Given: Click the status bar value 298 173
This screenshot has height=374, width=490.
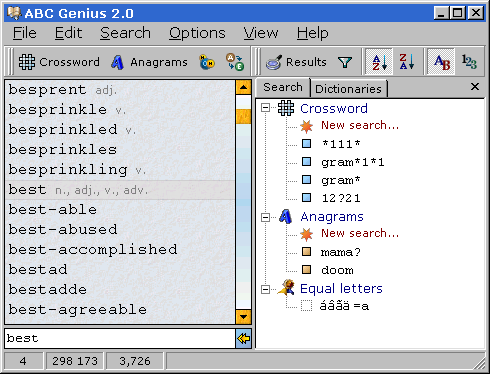Looking at the screenshot, I should pos(75,361).
